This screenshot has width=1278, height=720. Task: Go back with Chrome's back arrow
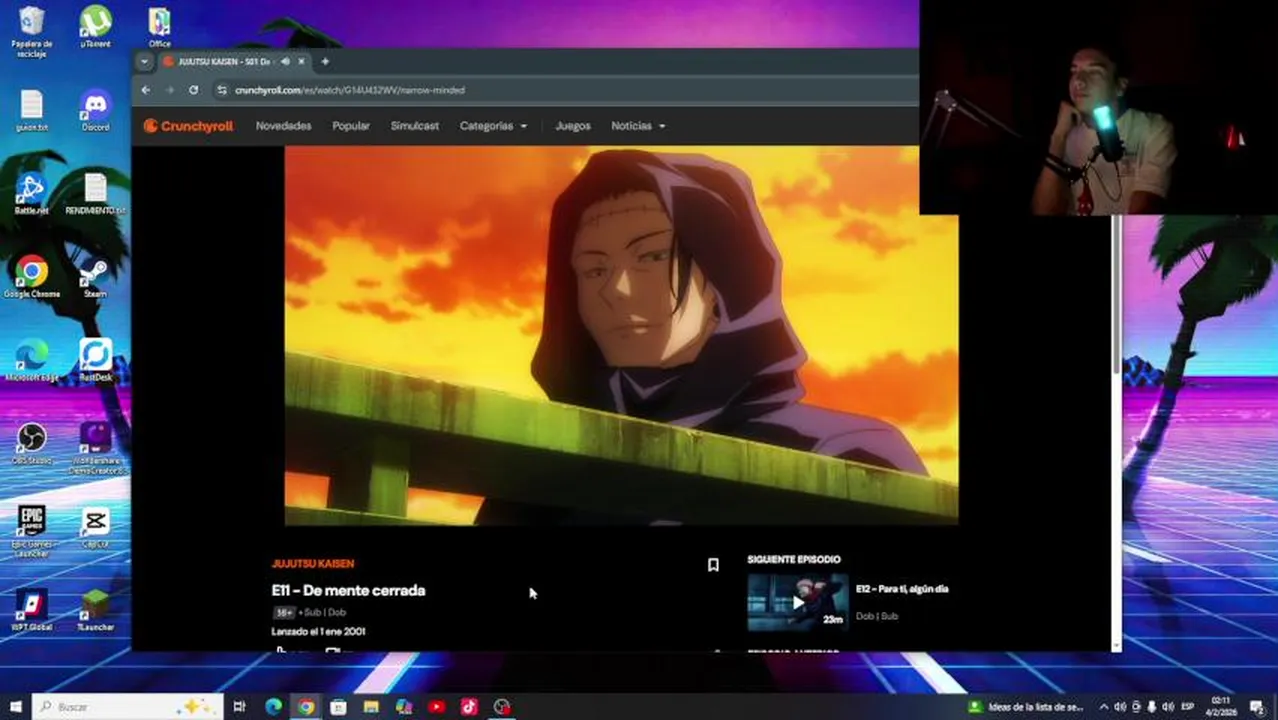point(146,90)
